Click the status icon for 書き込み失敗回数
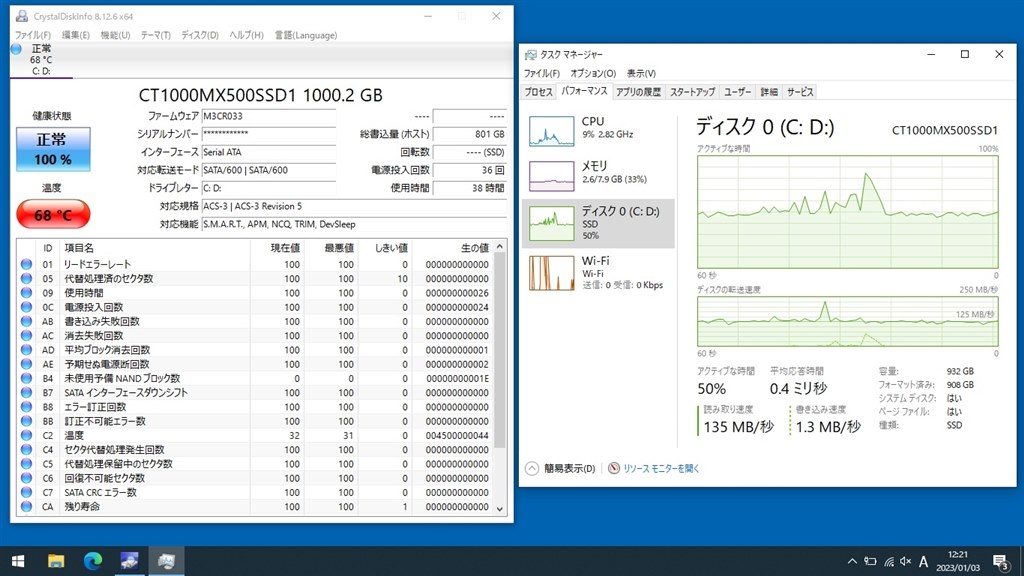1024x576 pixels. pyautogui.click(x=26, y=321)
